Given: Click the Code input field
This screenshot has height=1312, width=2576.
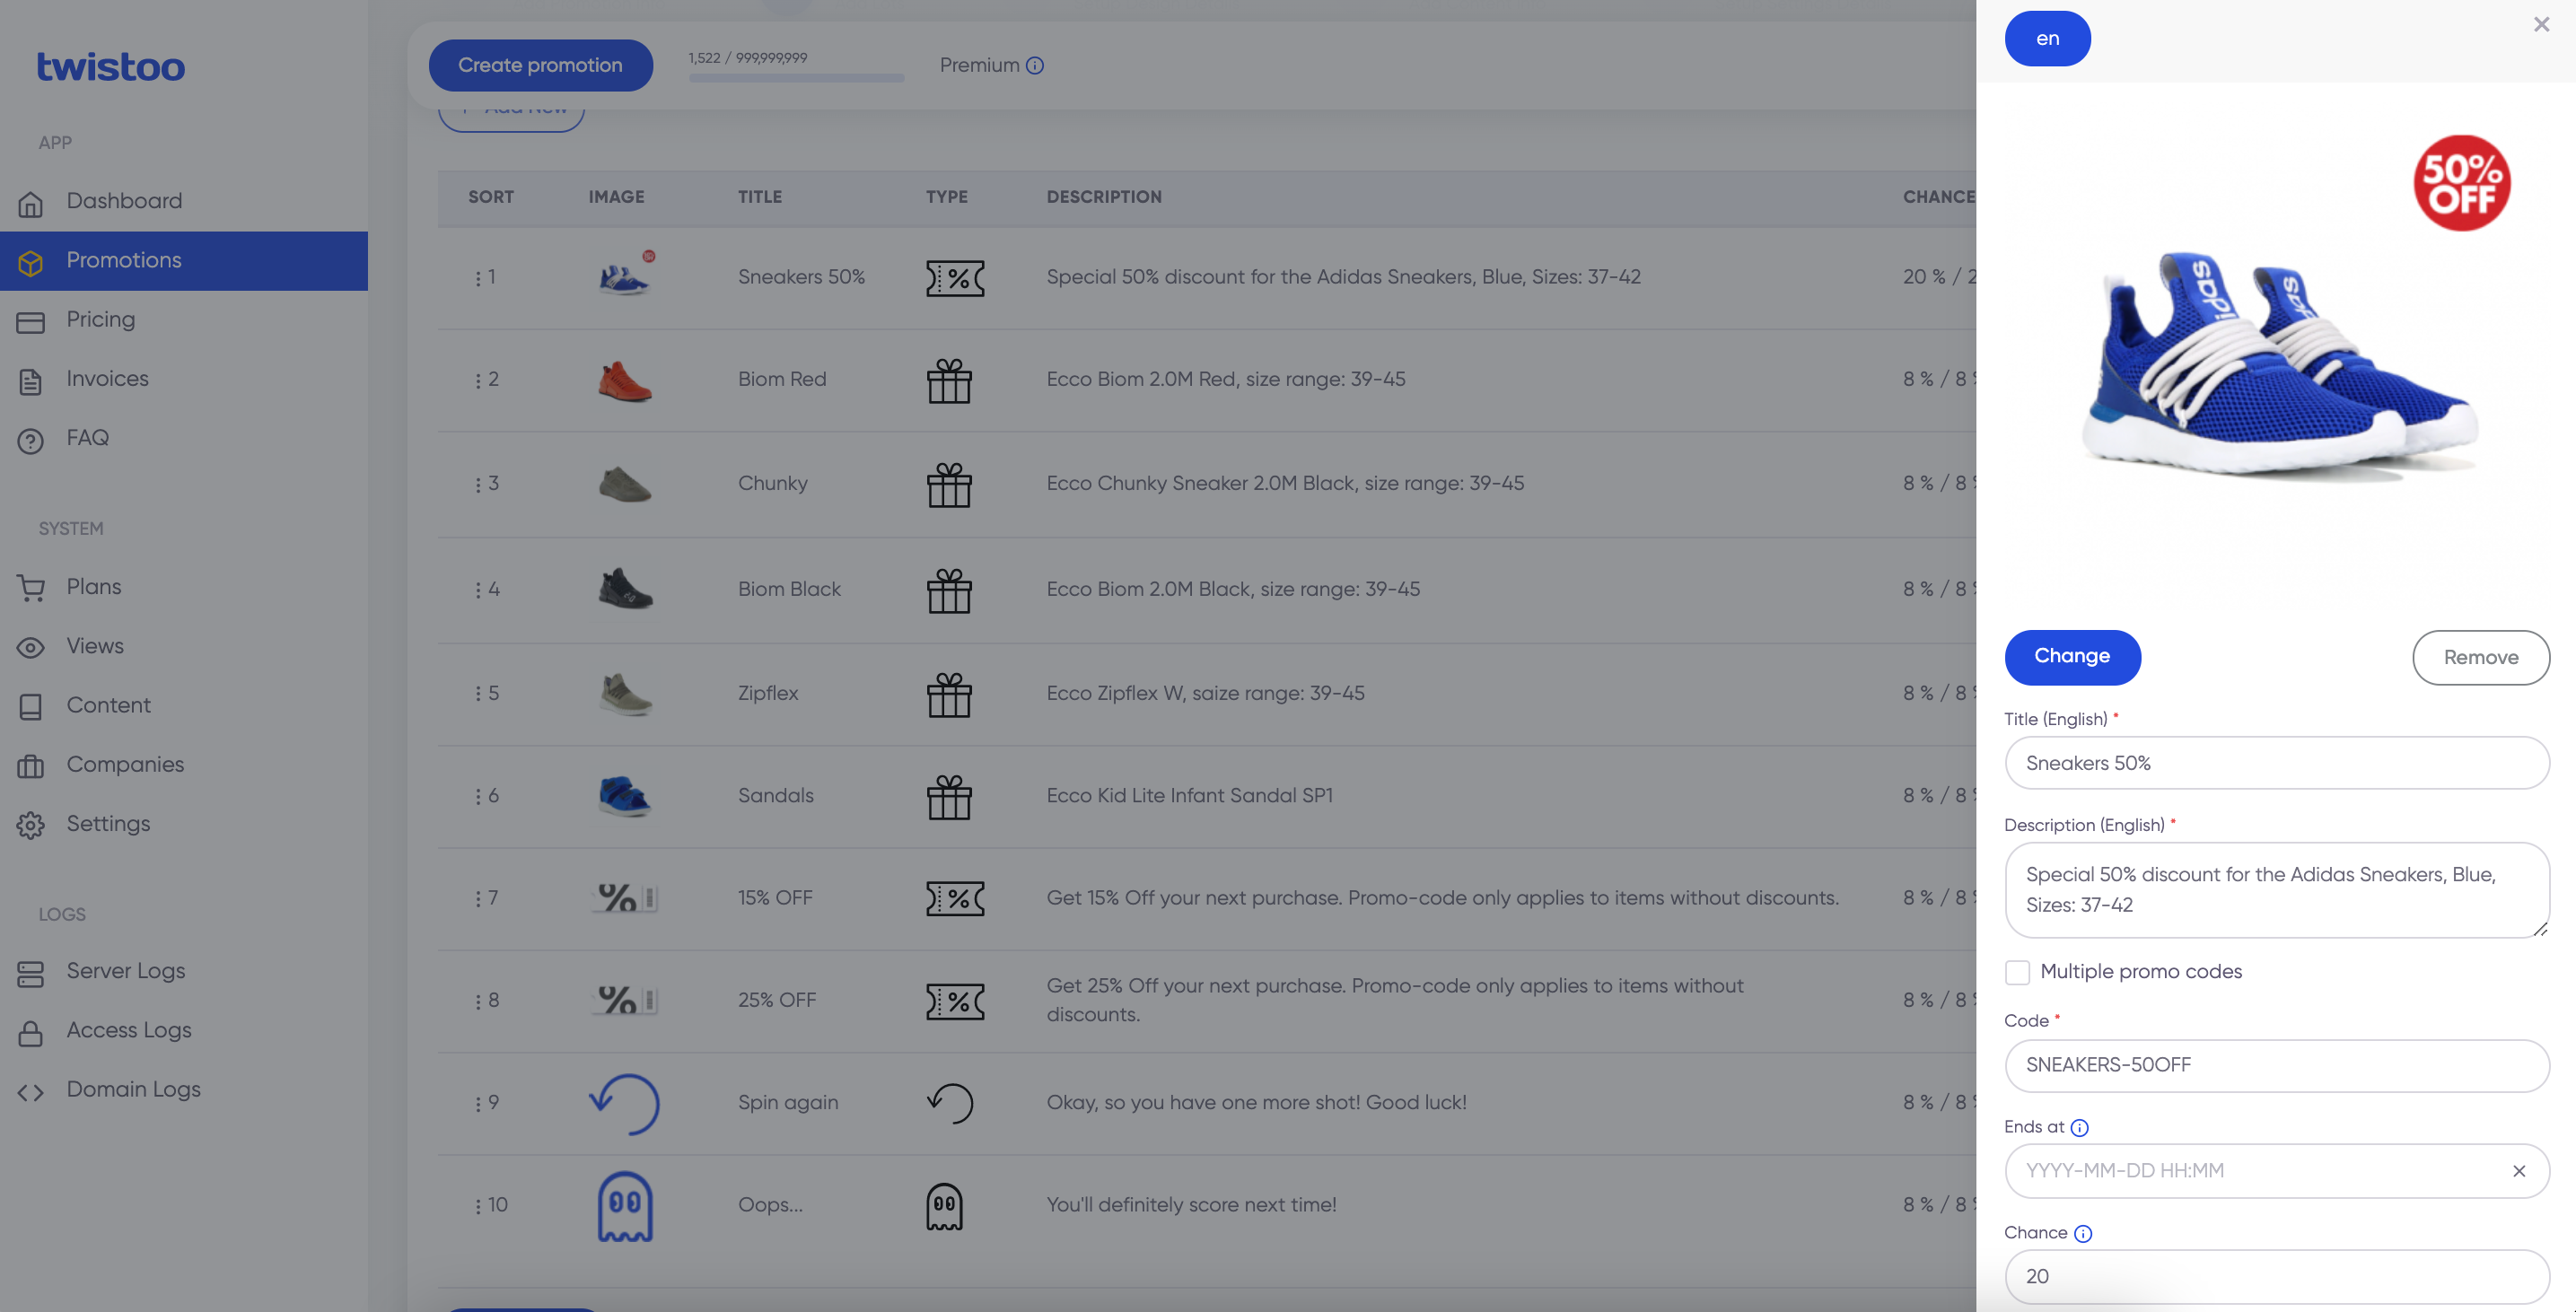Looking at the screenshot, I should click(2275, 1065).
